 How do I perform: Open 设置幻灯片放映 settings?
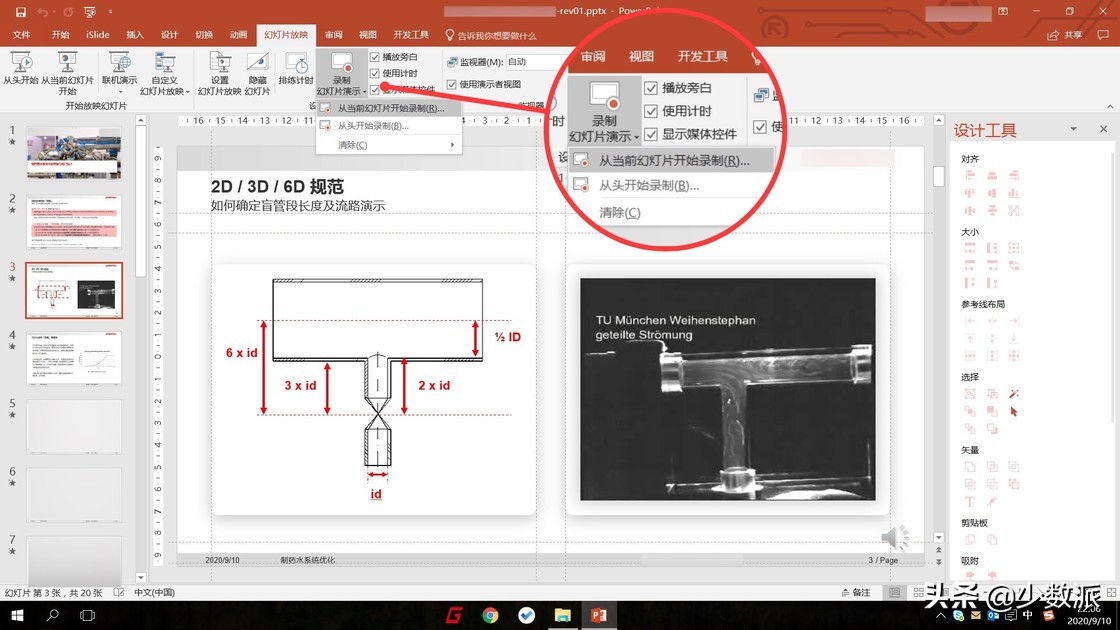click(x=219, y=74)
